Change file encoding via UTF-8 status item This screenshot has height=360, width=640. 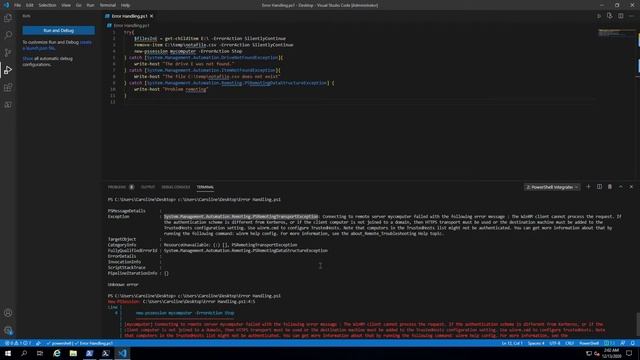[x=555, y=343]
